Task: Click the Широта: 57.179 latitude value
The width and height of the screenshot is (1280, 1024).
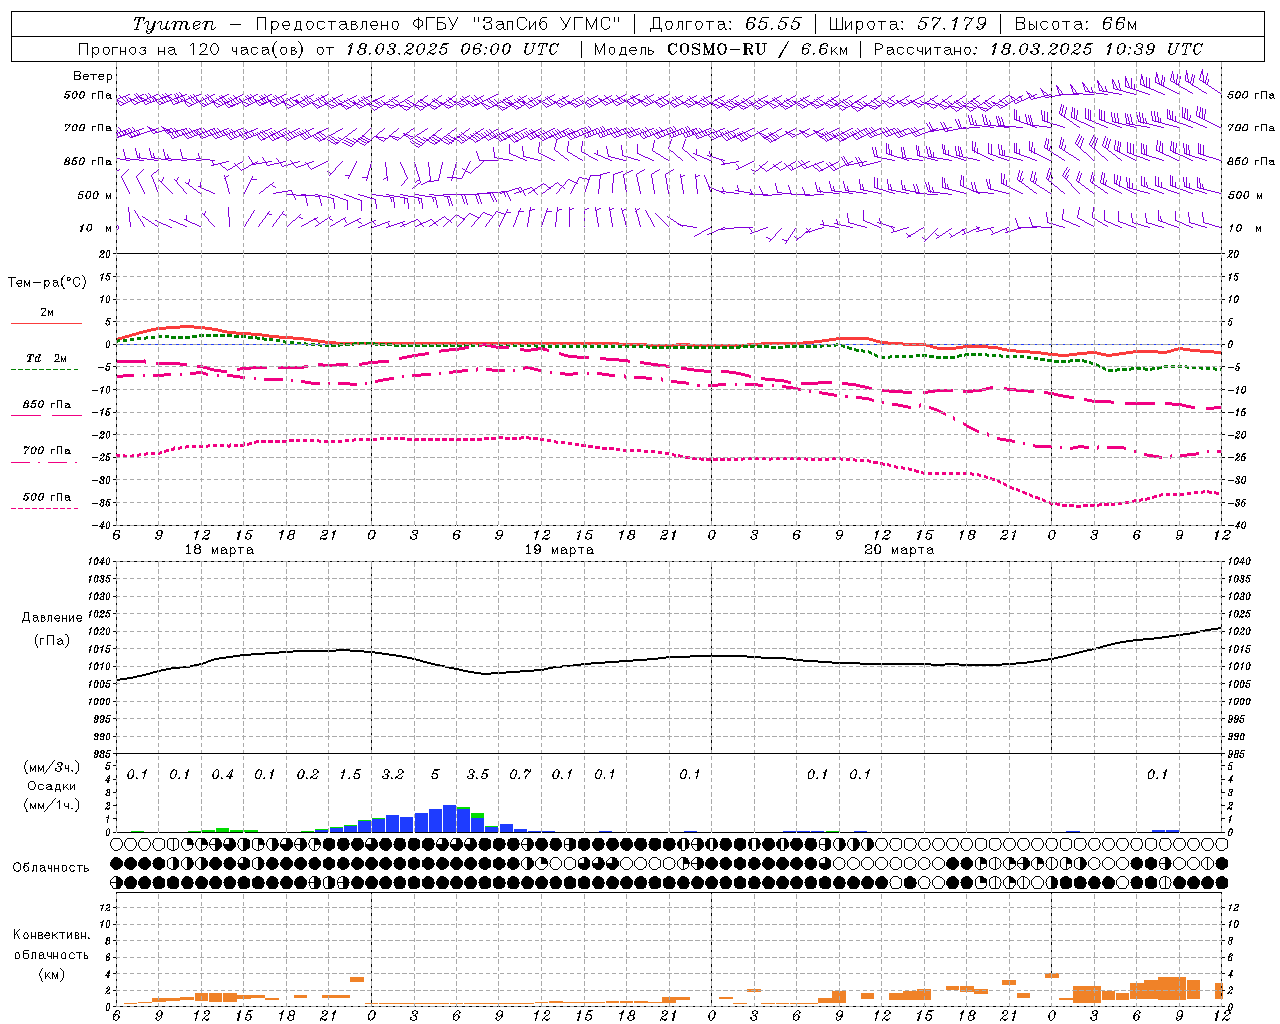Action: tap(908, 24)
